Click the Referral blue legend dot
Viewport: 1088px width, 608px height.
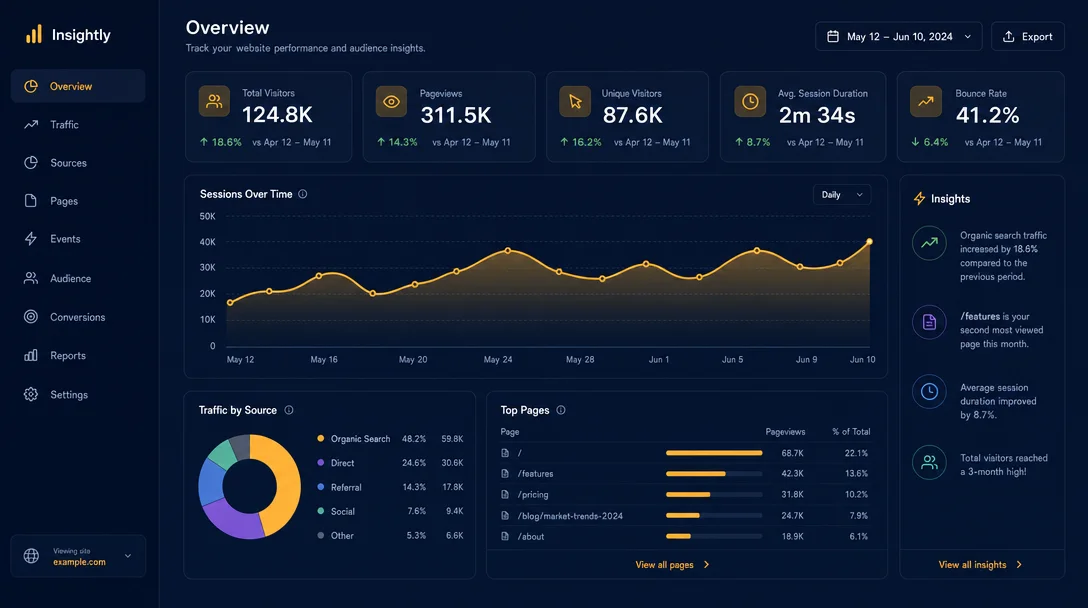click(321, 487)
